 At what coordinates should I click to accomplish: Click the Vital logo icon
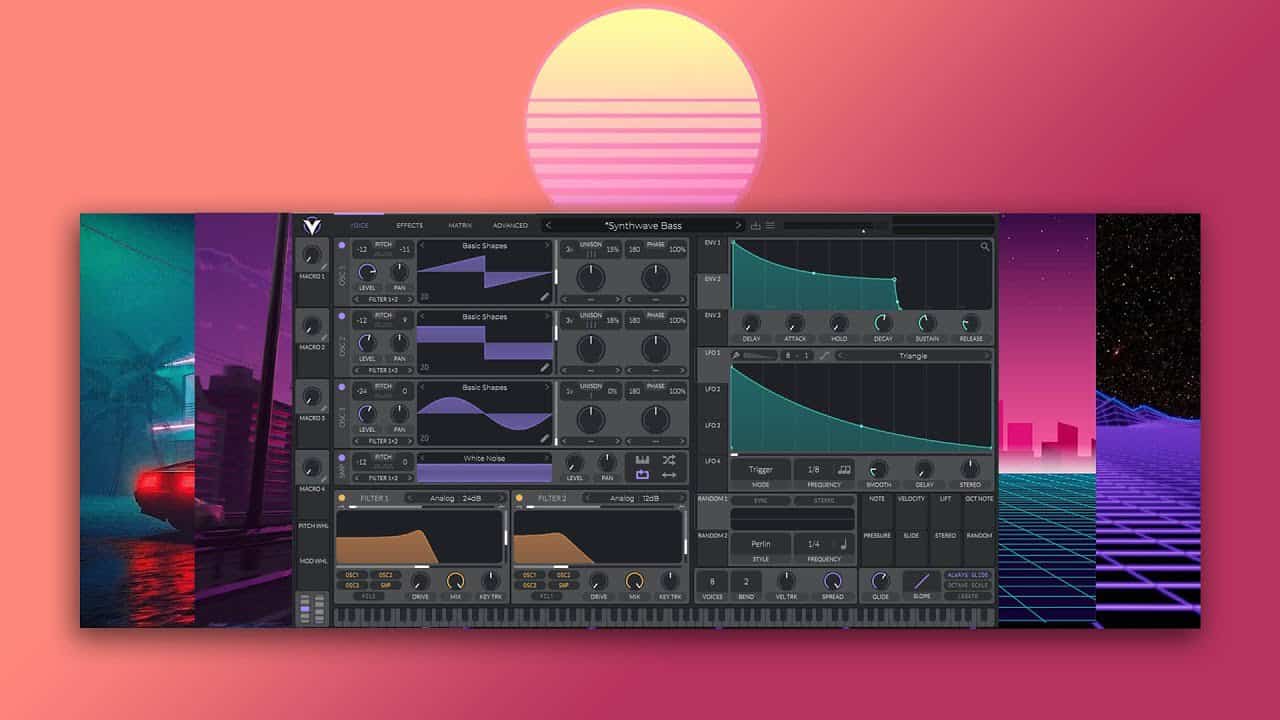pos(312,226)
